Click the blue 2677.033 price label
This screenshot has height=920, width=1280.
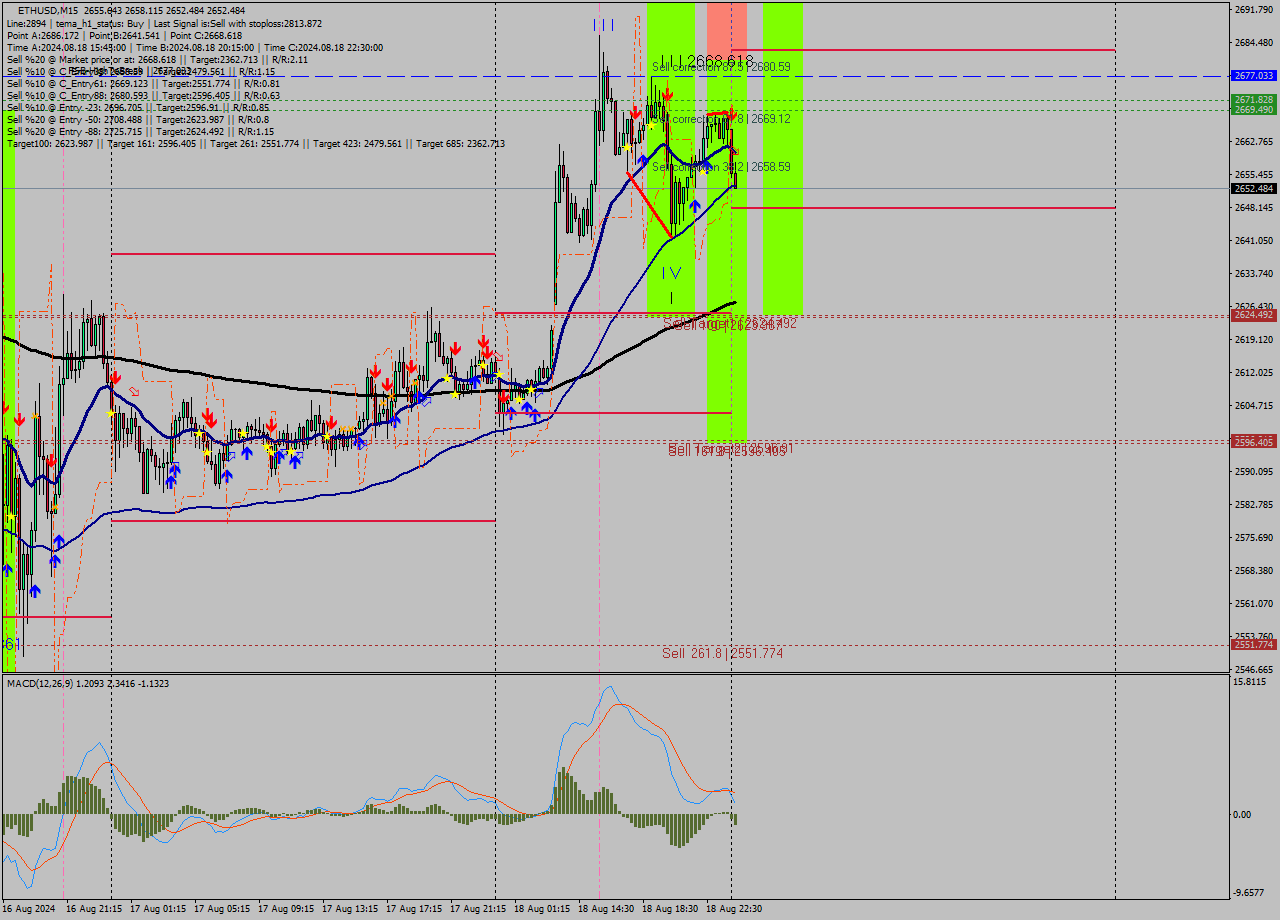pyautogui.click(x=1253, y=76)
